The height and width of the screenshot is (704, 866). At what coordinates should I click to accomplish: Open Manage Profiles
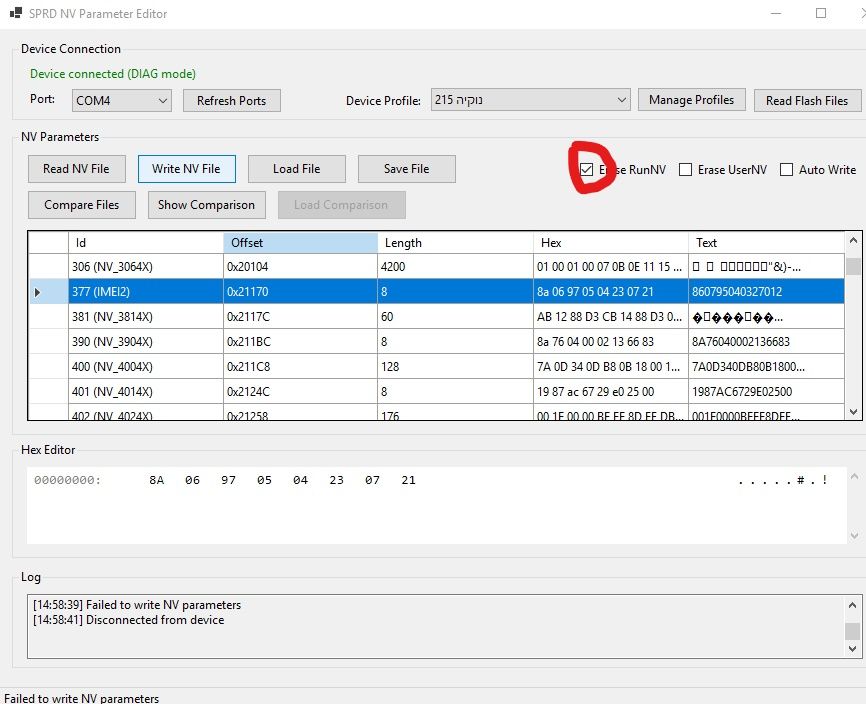coord(691,100)
